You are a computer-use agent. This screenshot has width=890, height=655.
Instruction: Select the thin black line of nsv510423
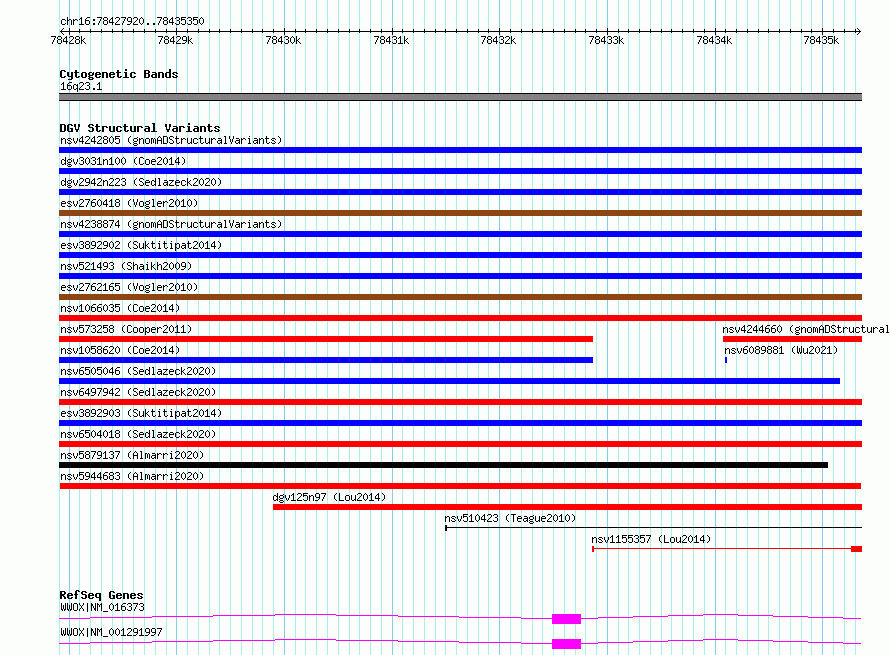tap(653, 528)
